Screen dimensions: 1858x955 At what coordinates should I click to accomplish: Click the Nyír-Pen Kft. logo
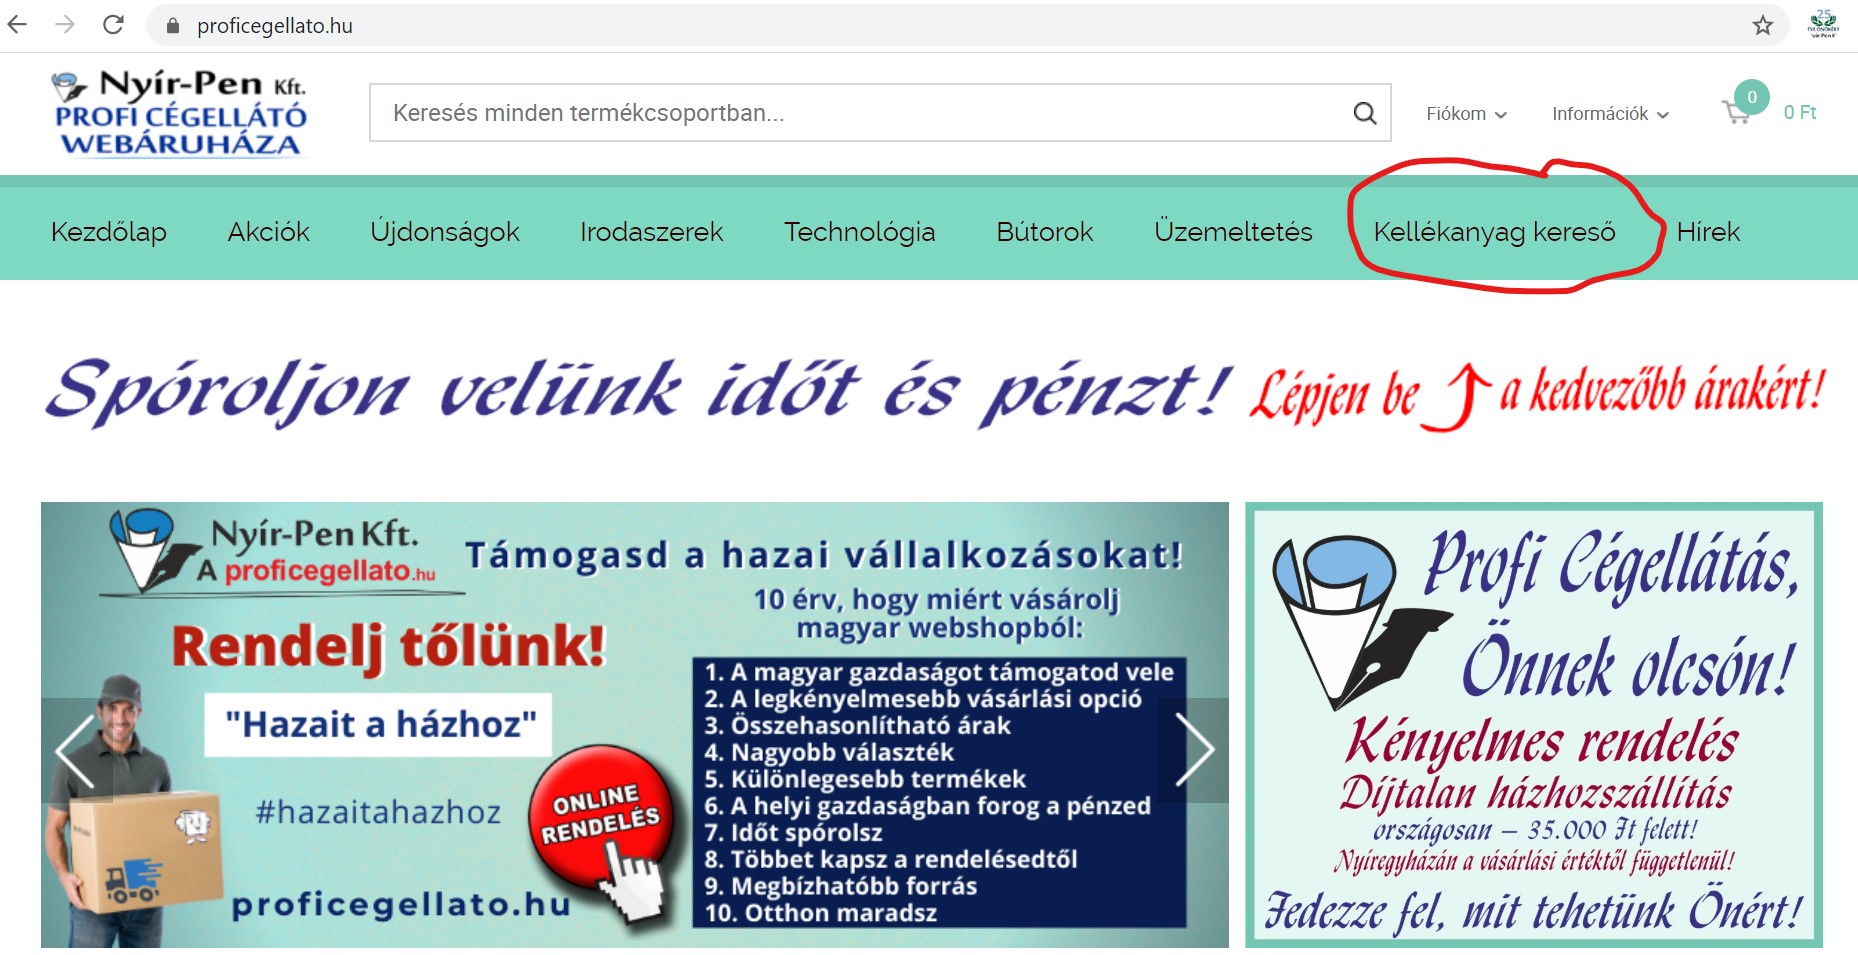[180, 113]
